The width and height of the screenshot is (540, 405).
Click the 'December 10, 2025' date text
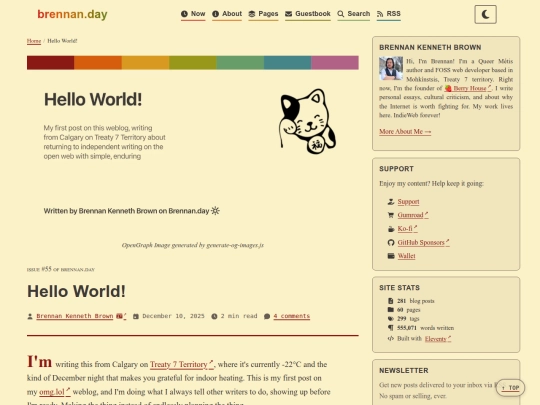[173, 316]
